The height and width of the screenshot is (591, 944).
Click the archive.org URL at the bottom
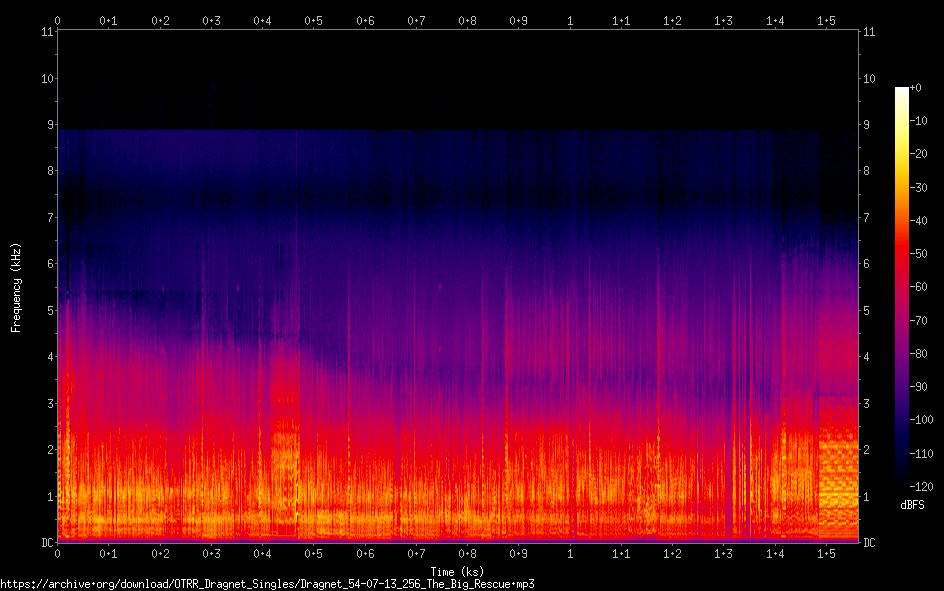coord(267,583)
